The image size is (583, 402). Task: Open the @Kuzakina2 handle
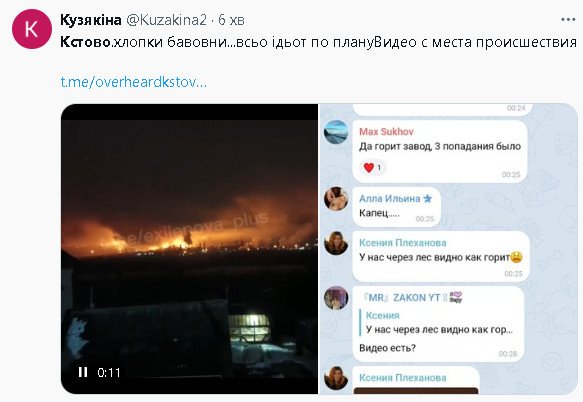click(x=166, y=20)
